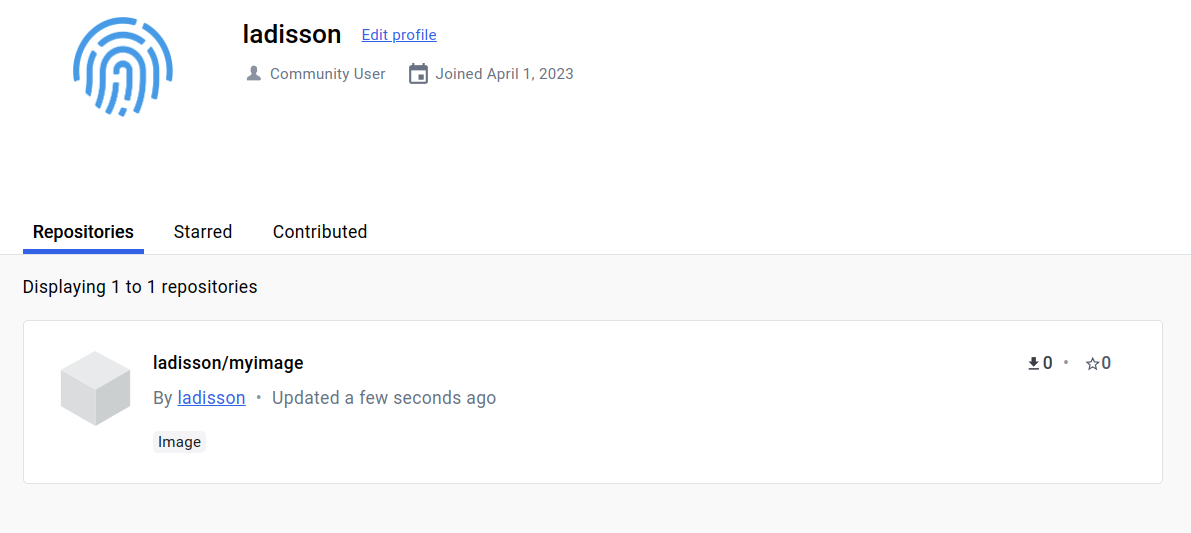This screenshot has height=533, width=1191.
Task: Click the star count number
Action: (x=1106, y=364)
